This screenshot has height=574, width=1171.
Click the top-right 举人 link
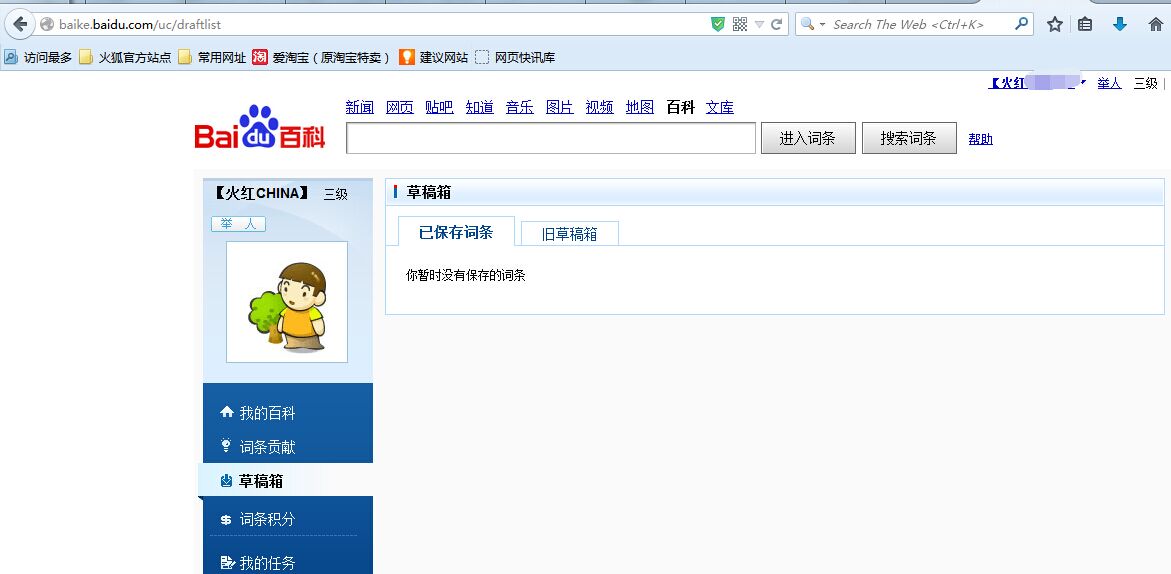pyautogui.click(x=1109, y=84)
